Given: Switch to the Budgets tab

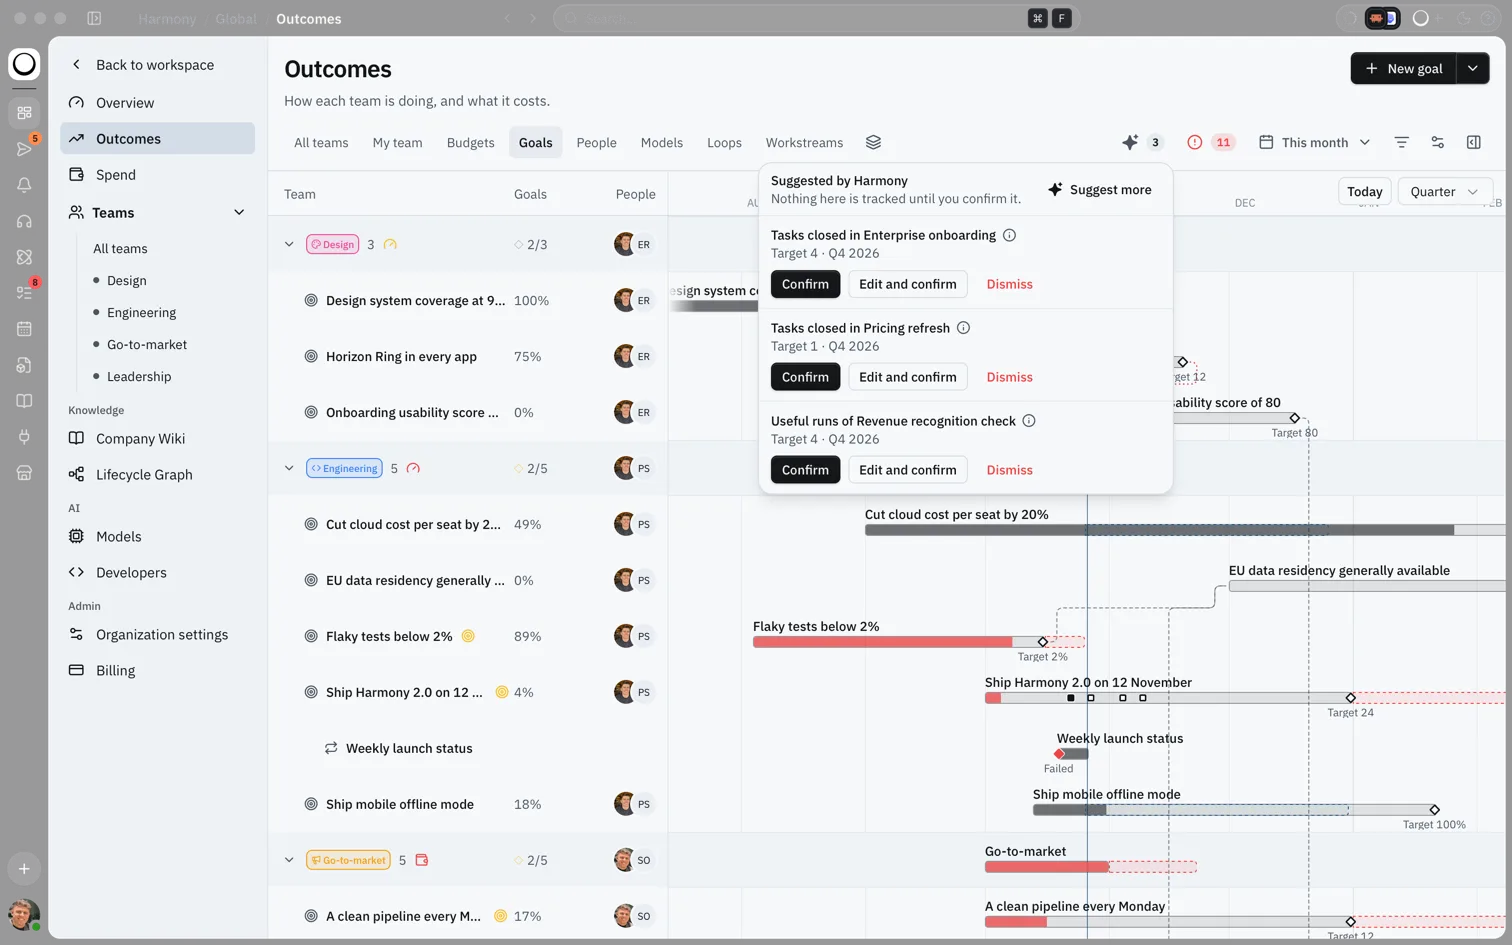Looking at the screenshot, I should click(x=470, y=142).
